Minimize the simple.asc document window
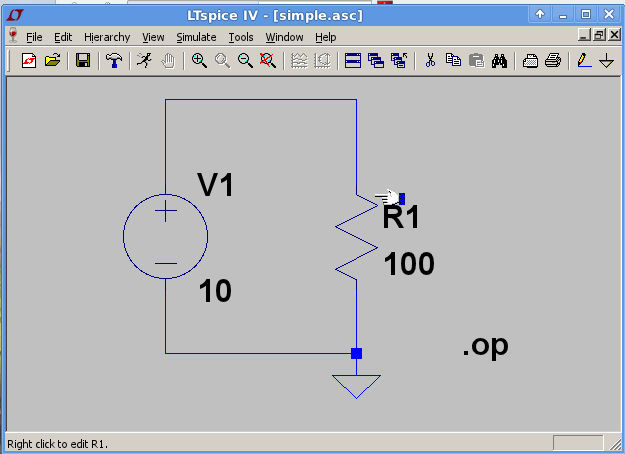 point(584,35)
